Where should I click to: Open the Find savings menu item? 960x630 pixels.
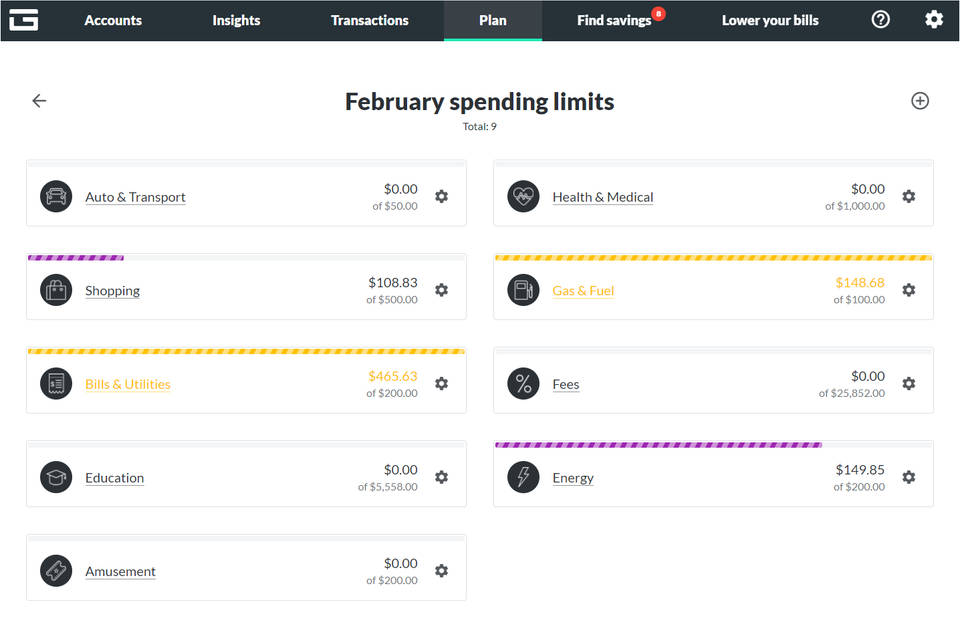point(613,20)
